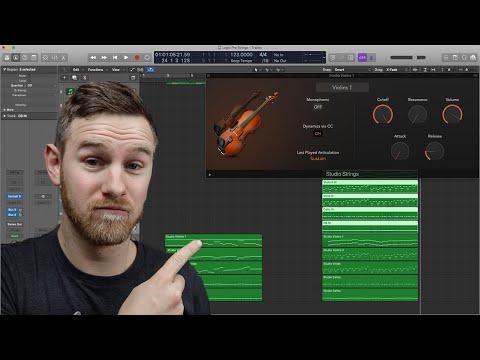Viewport: 480px width, 360px height.
Task: Open the Library button in control bar
Action: coord(7,58)
